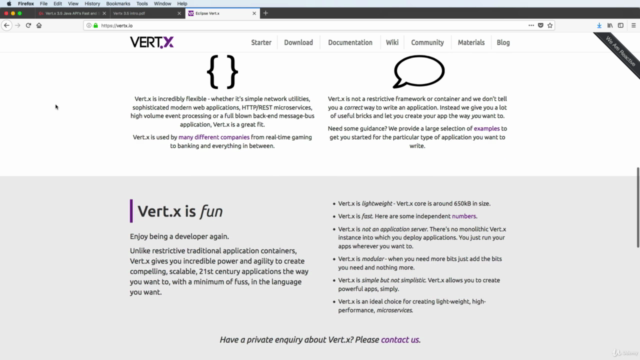Click 'Enjoy being a developer again.' text
Image resolution: width=640 pixels, height=360 pixels.
coord(179,236)
